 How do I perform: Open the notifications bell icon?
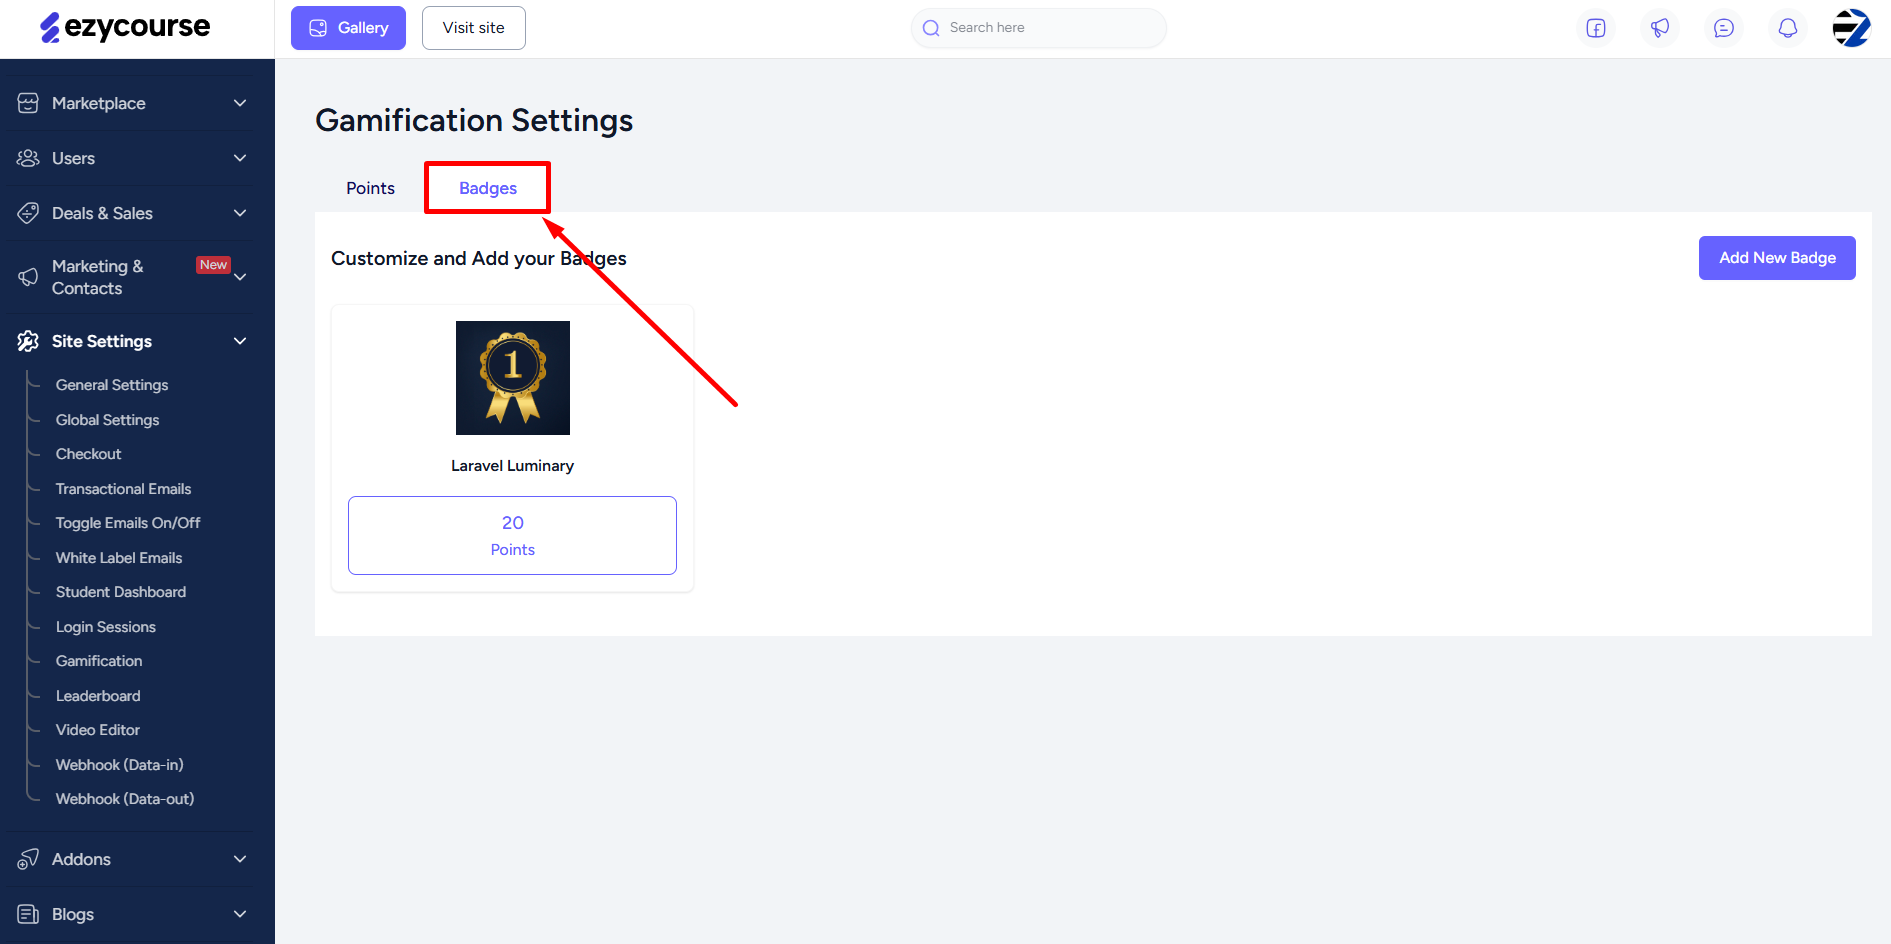pos(1788,28)
